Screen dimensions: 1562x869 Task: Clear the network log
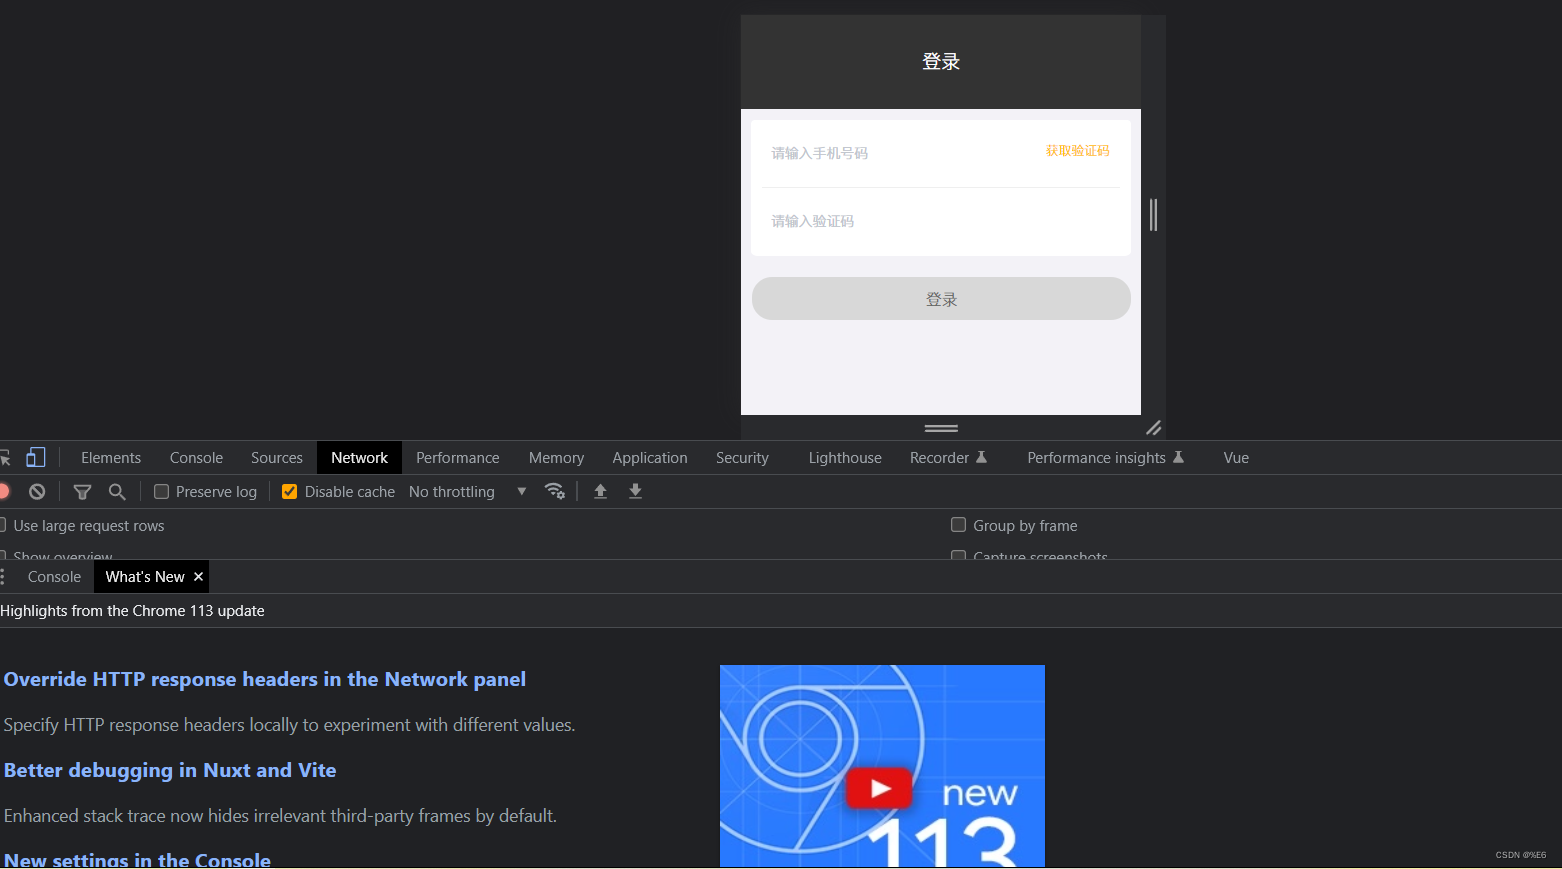pos(37,491)
